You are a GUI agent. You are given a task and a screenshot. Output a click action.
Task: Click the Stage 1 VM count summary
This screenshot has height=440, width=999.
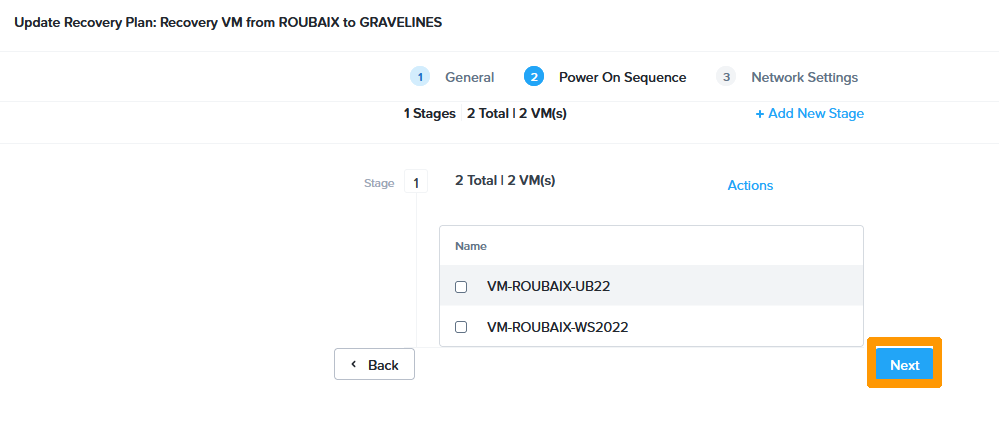505,181
